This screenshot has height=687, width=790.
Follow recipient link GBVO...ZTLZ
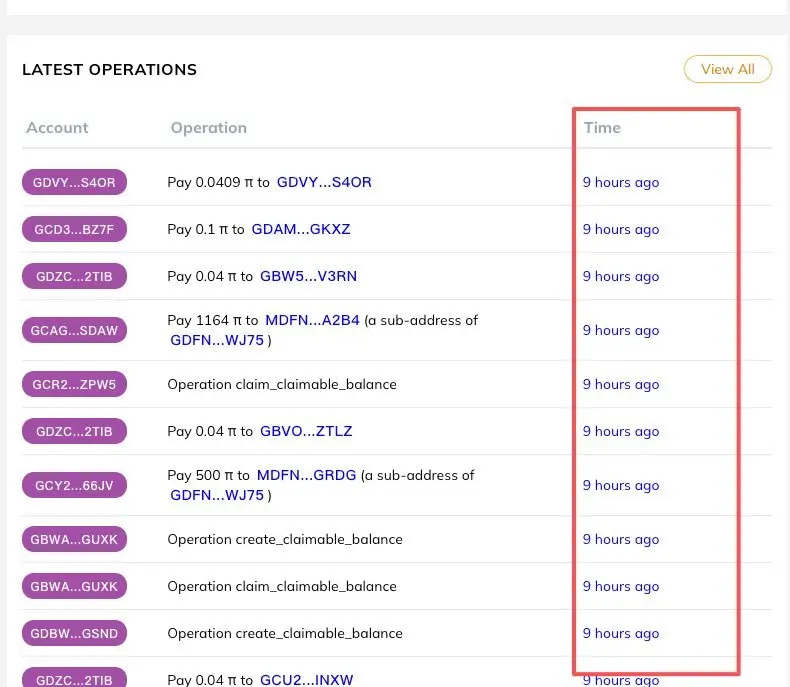click(306, 431)
